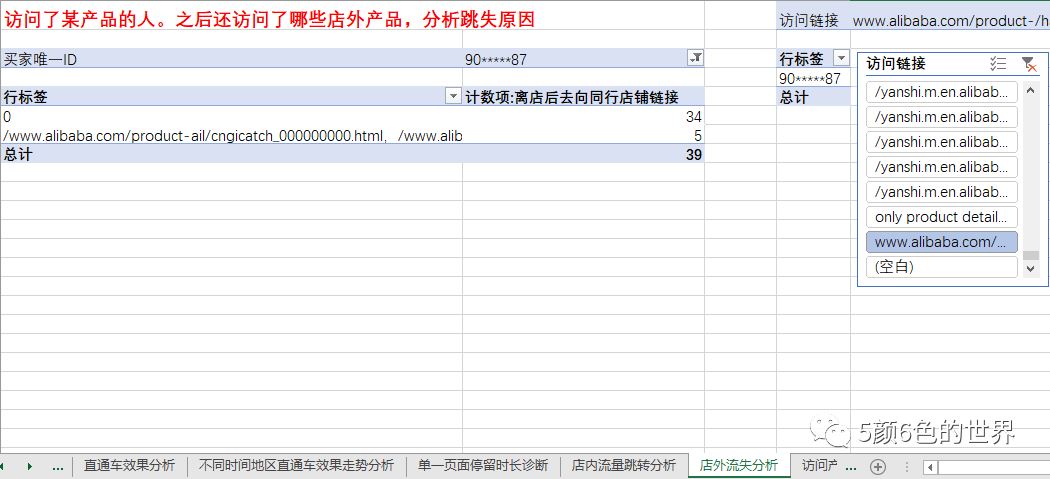This screenshot has height=479, width=1050.
Task: Select the www.alibaba.com/product-/h value cell
Action: click(x=951, y=20)
